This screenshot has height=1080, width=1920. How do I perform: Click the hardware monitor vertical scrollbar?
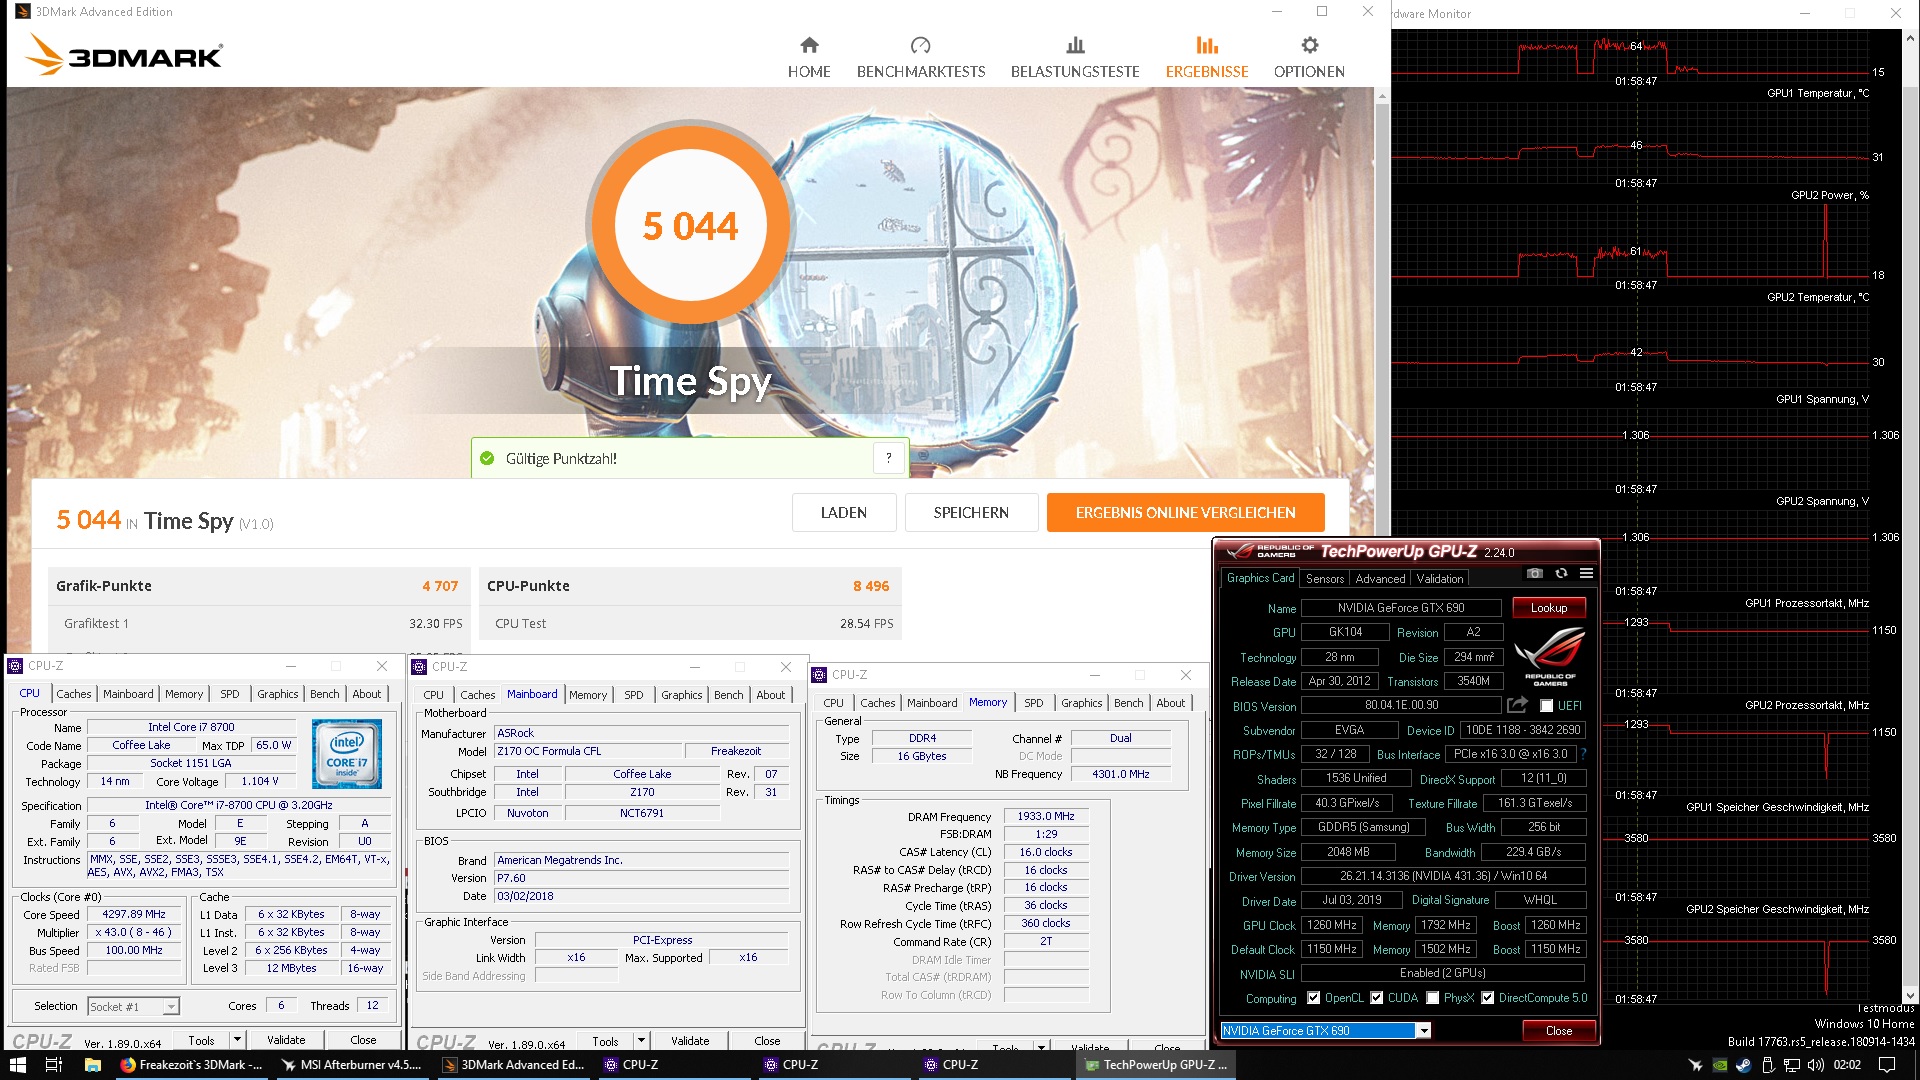point(1909,518)
